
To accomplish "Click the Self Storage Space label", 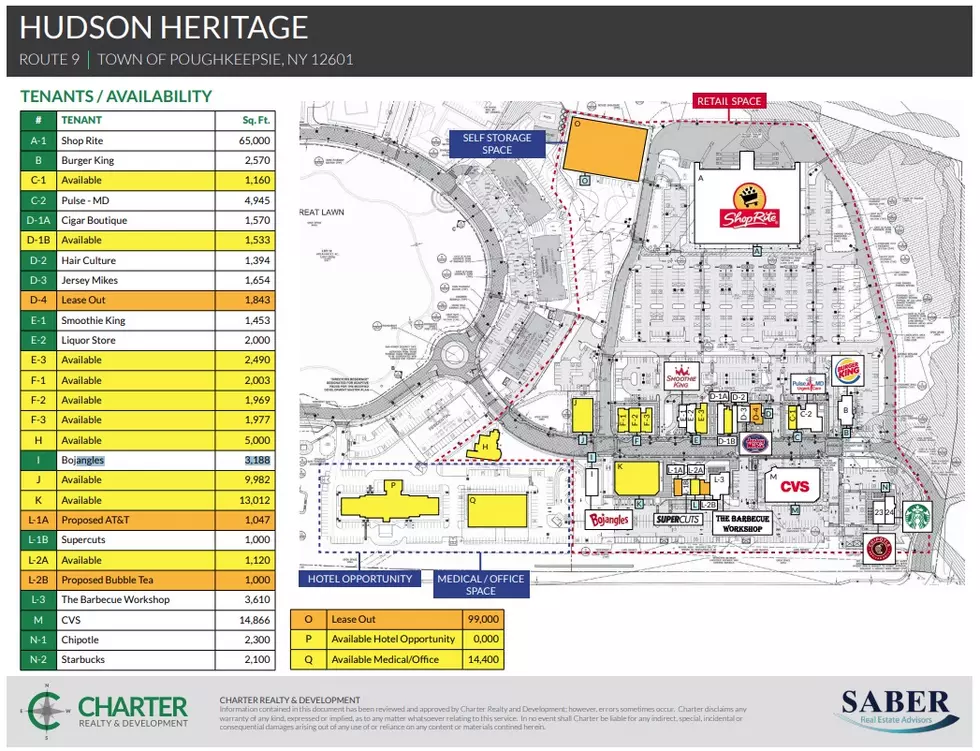I will 497,144.
